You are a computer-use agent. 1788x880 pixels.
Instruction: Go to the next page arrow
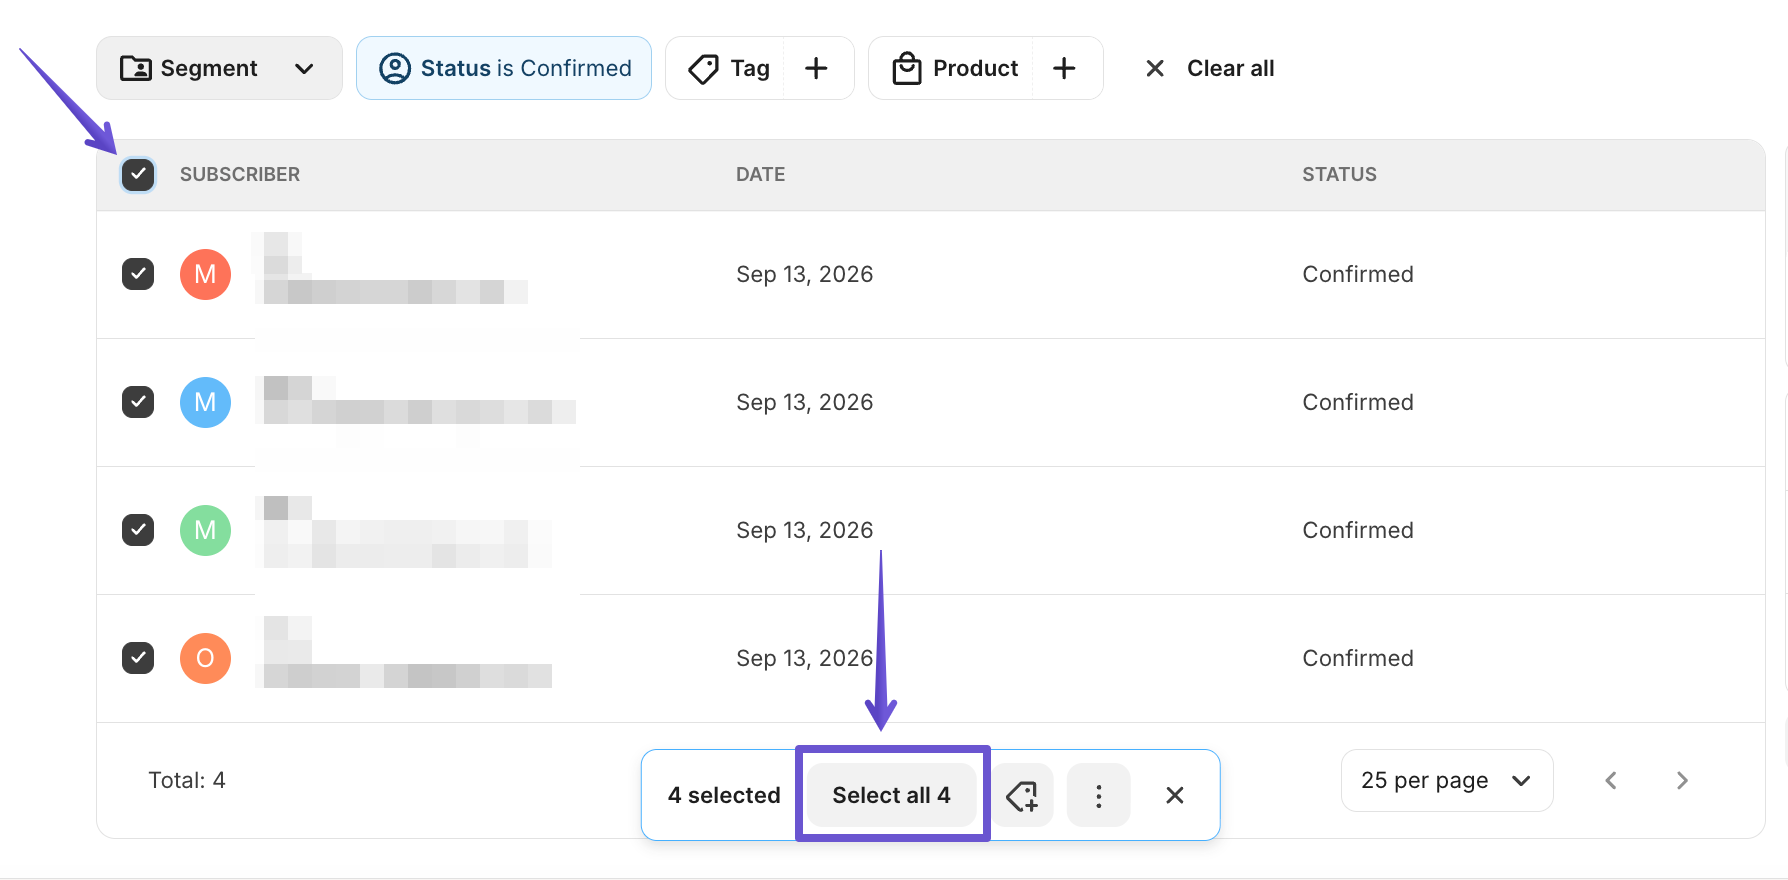pyautogui.click(x=1682, y=780)
